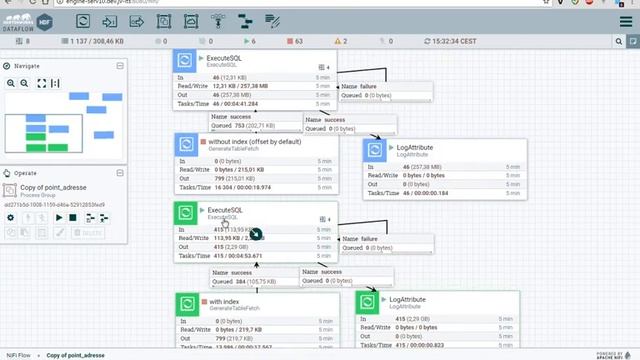Click the top ExecuteSQL Out value 46 (257,38 MB)
This screenshot has width=640, height=360.
tap(232, 95)
